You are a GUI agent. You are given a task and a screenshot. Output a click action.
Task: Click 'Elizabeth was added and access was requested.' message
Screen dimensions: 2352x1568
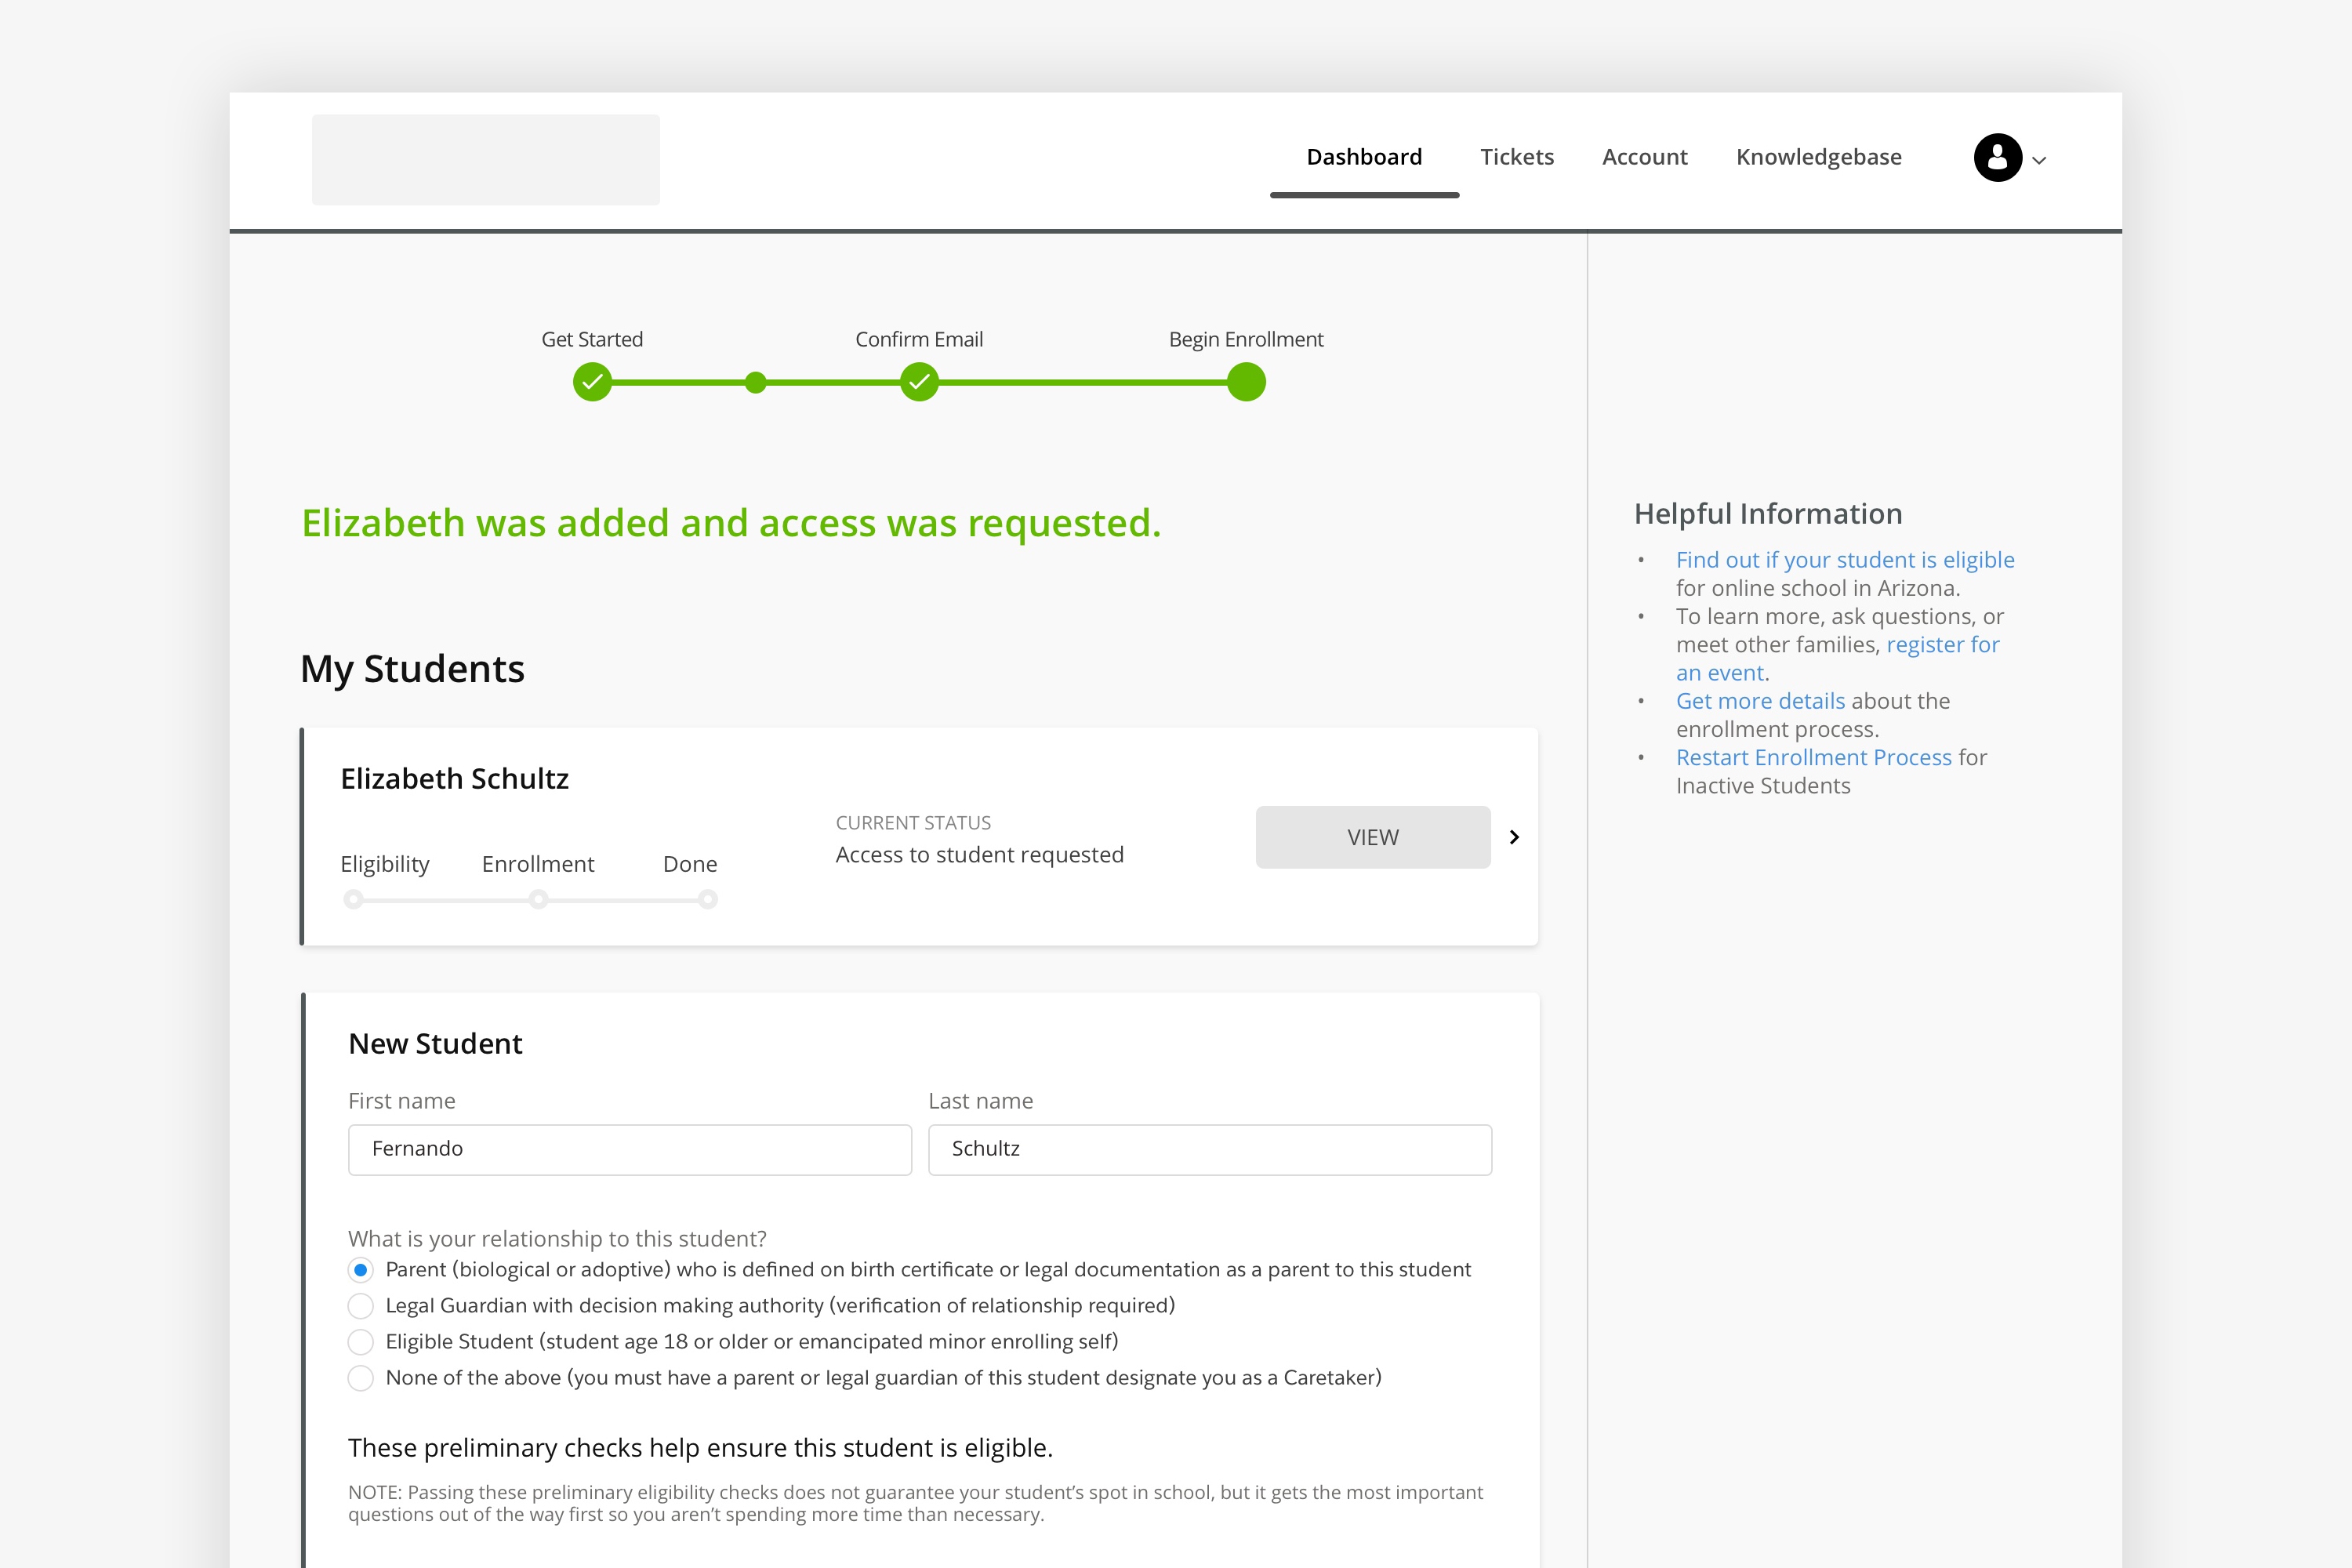pyautogui.click(x=731, y=523)
